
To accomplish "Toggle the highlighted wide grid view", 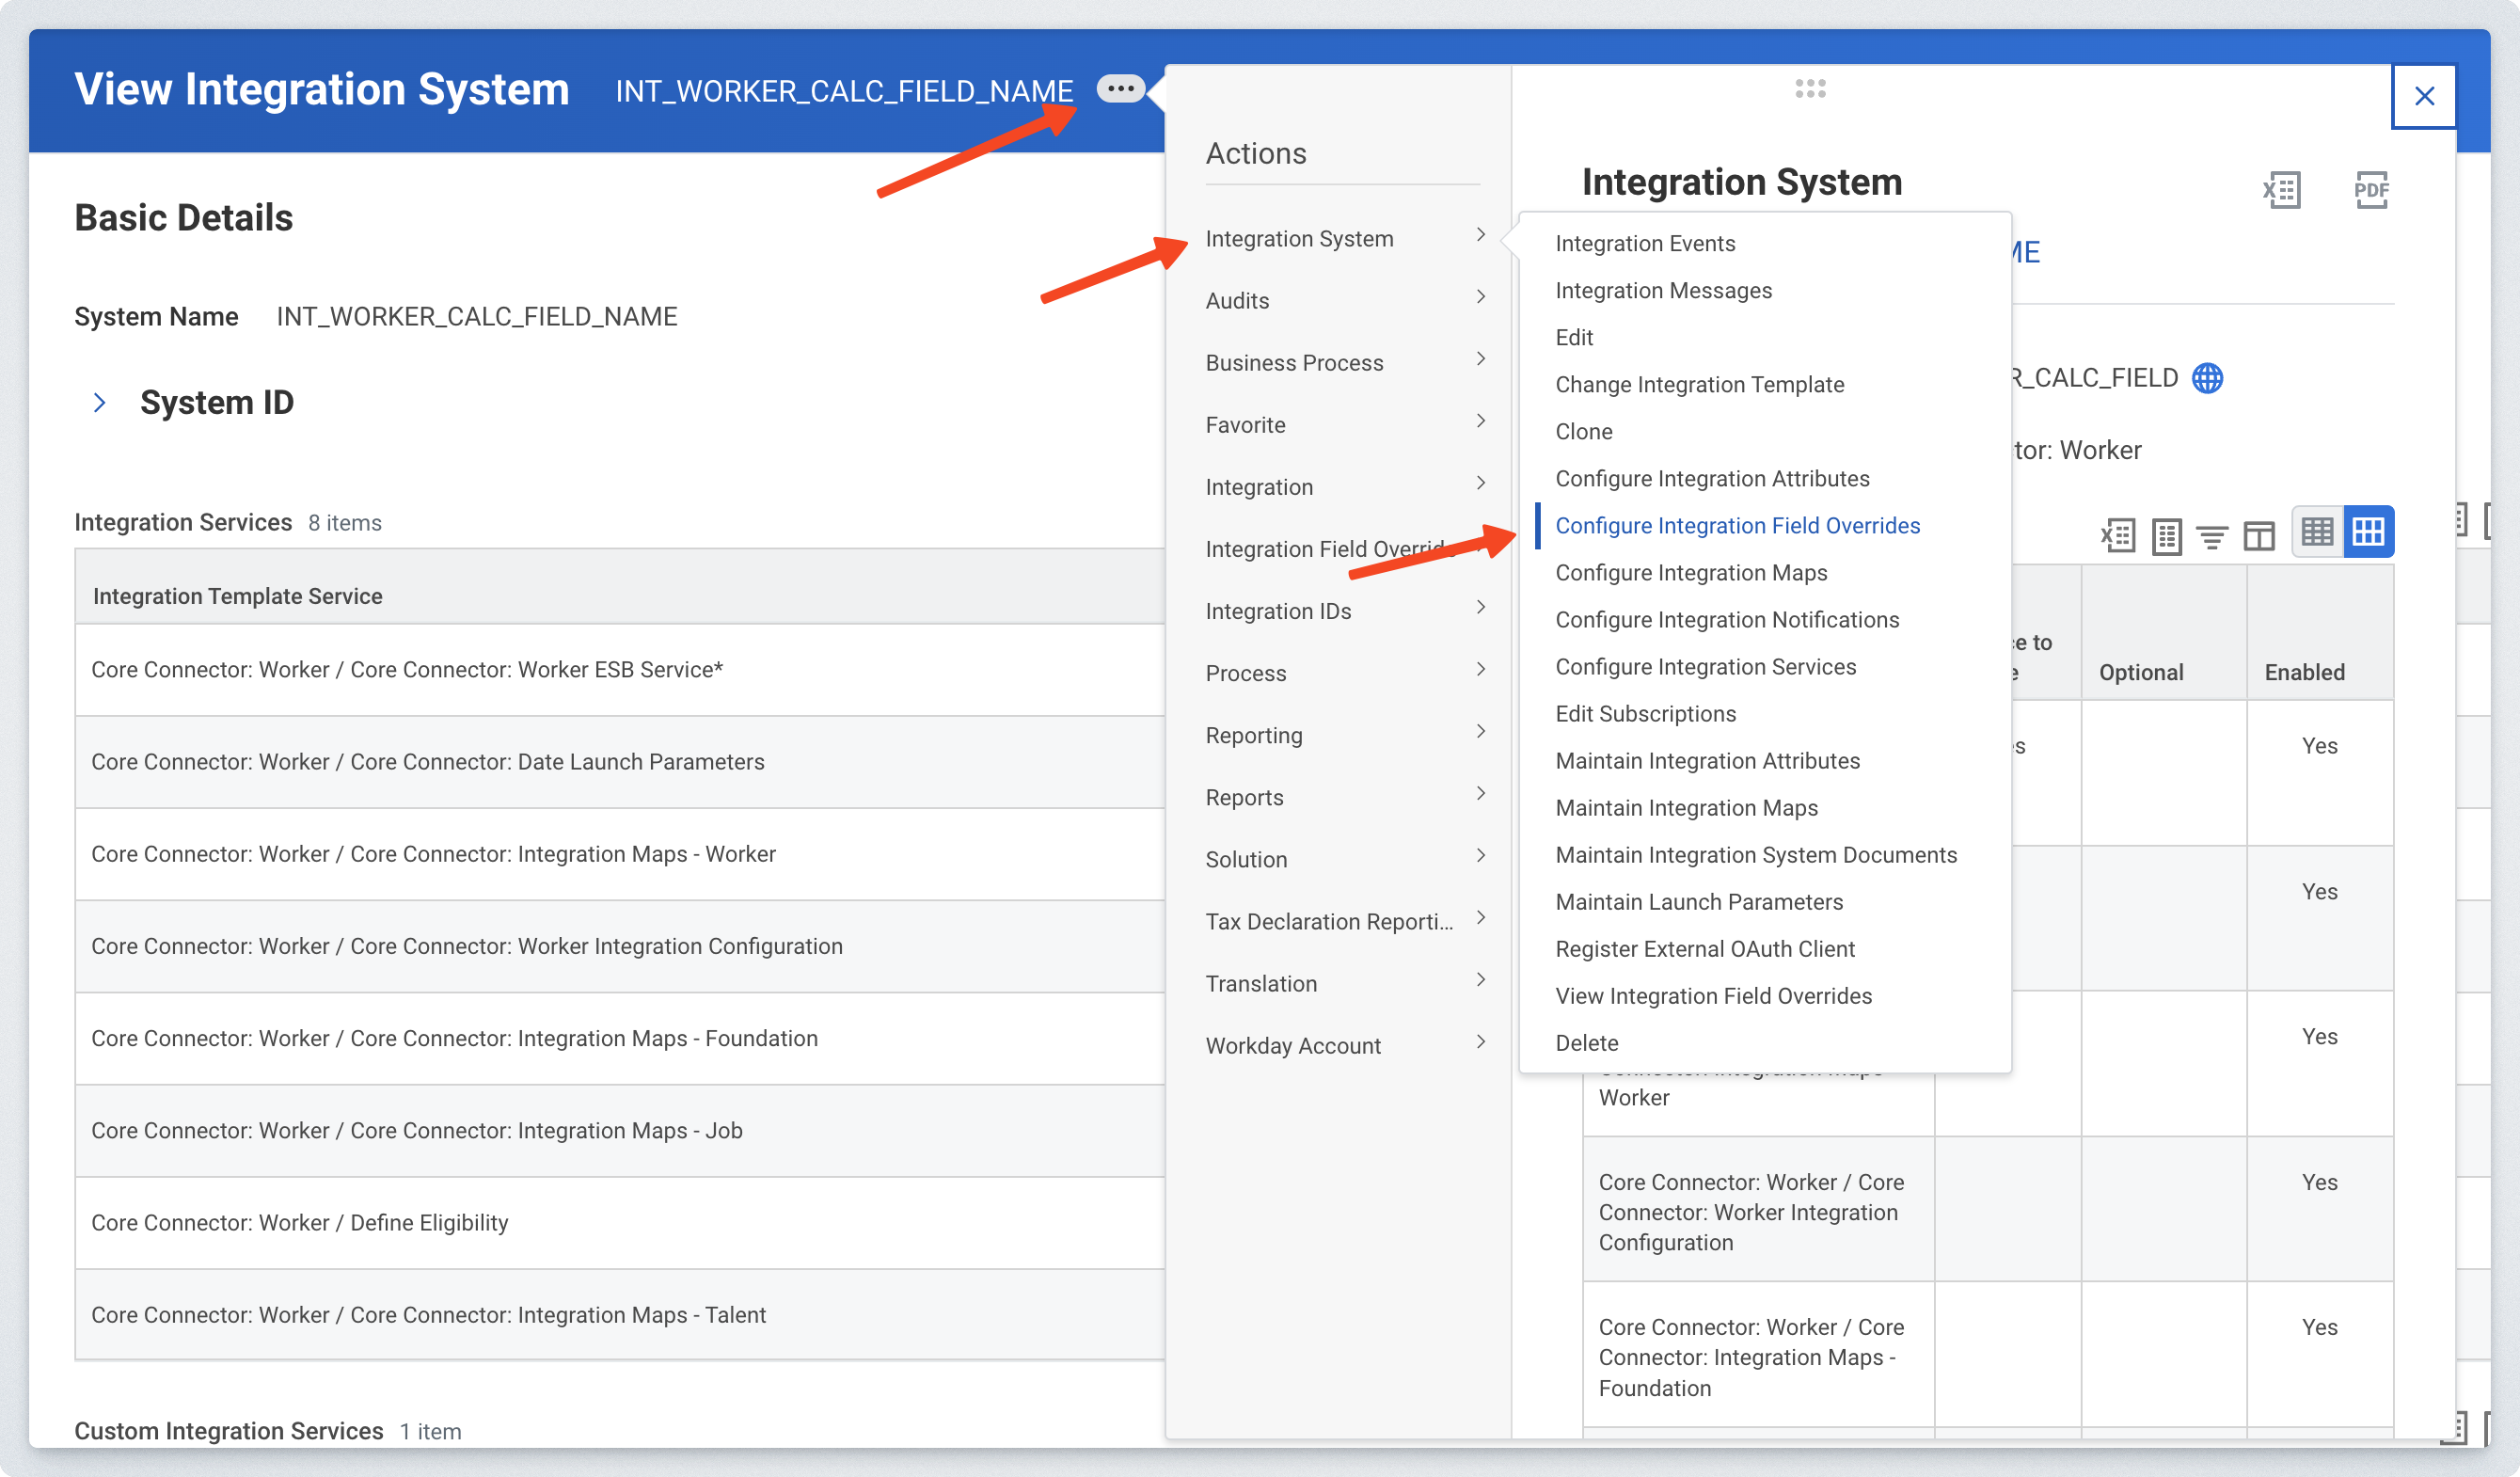I will tap(2368, 531).
